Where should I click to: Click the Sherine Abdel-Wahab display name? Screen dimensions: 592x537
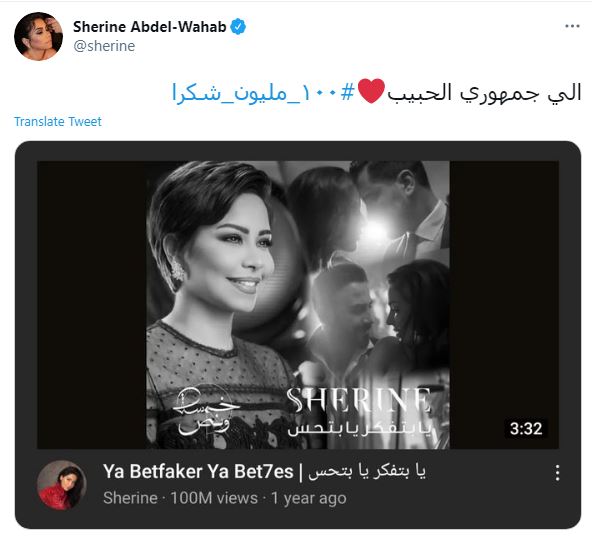[150, 26]
